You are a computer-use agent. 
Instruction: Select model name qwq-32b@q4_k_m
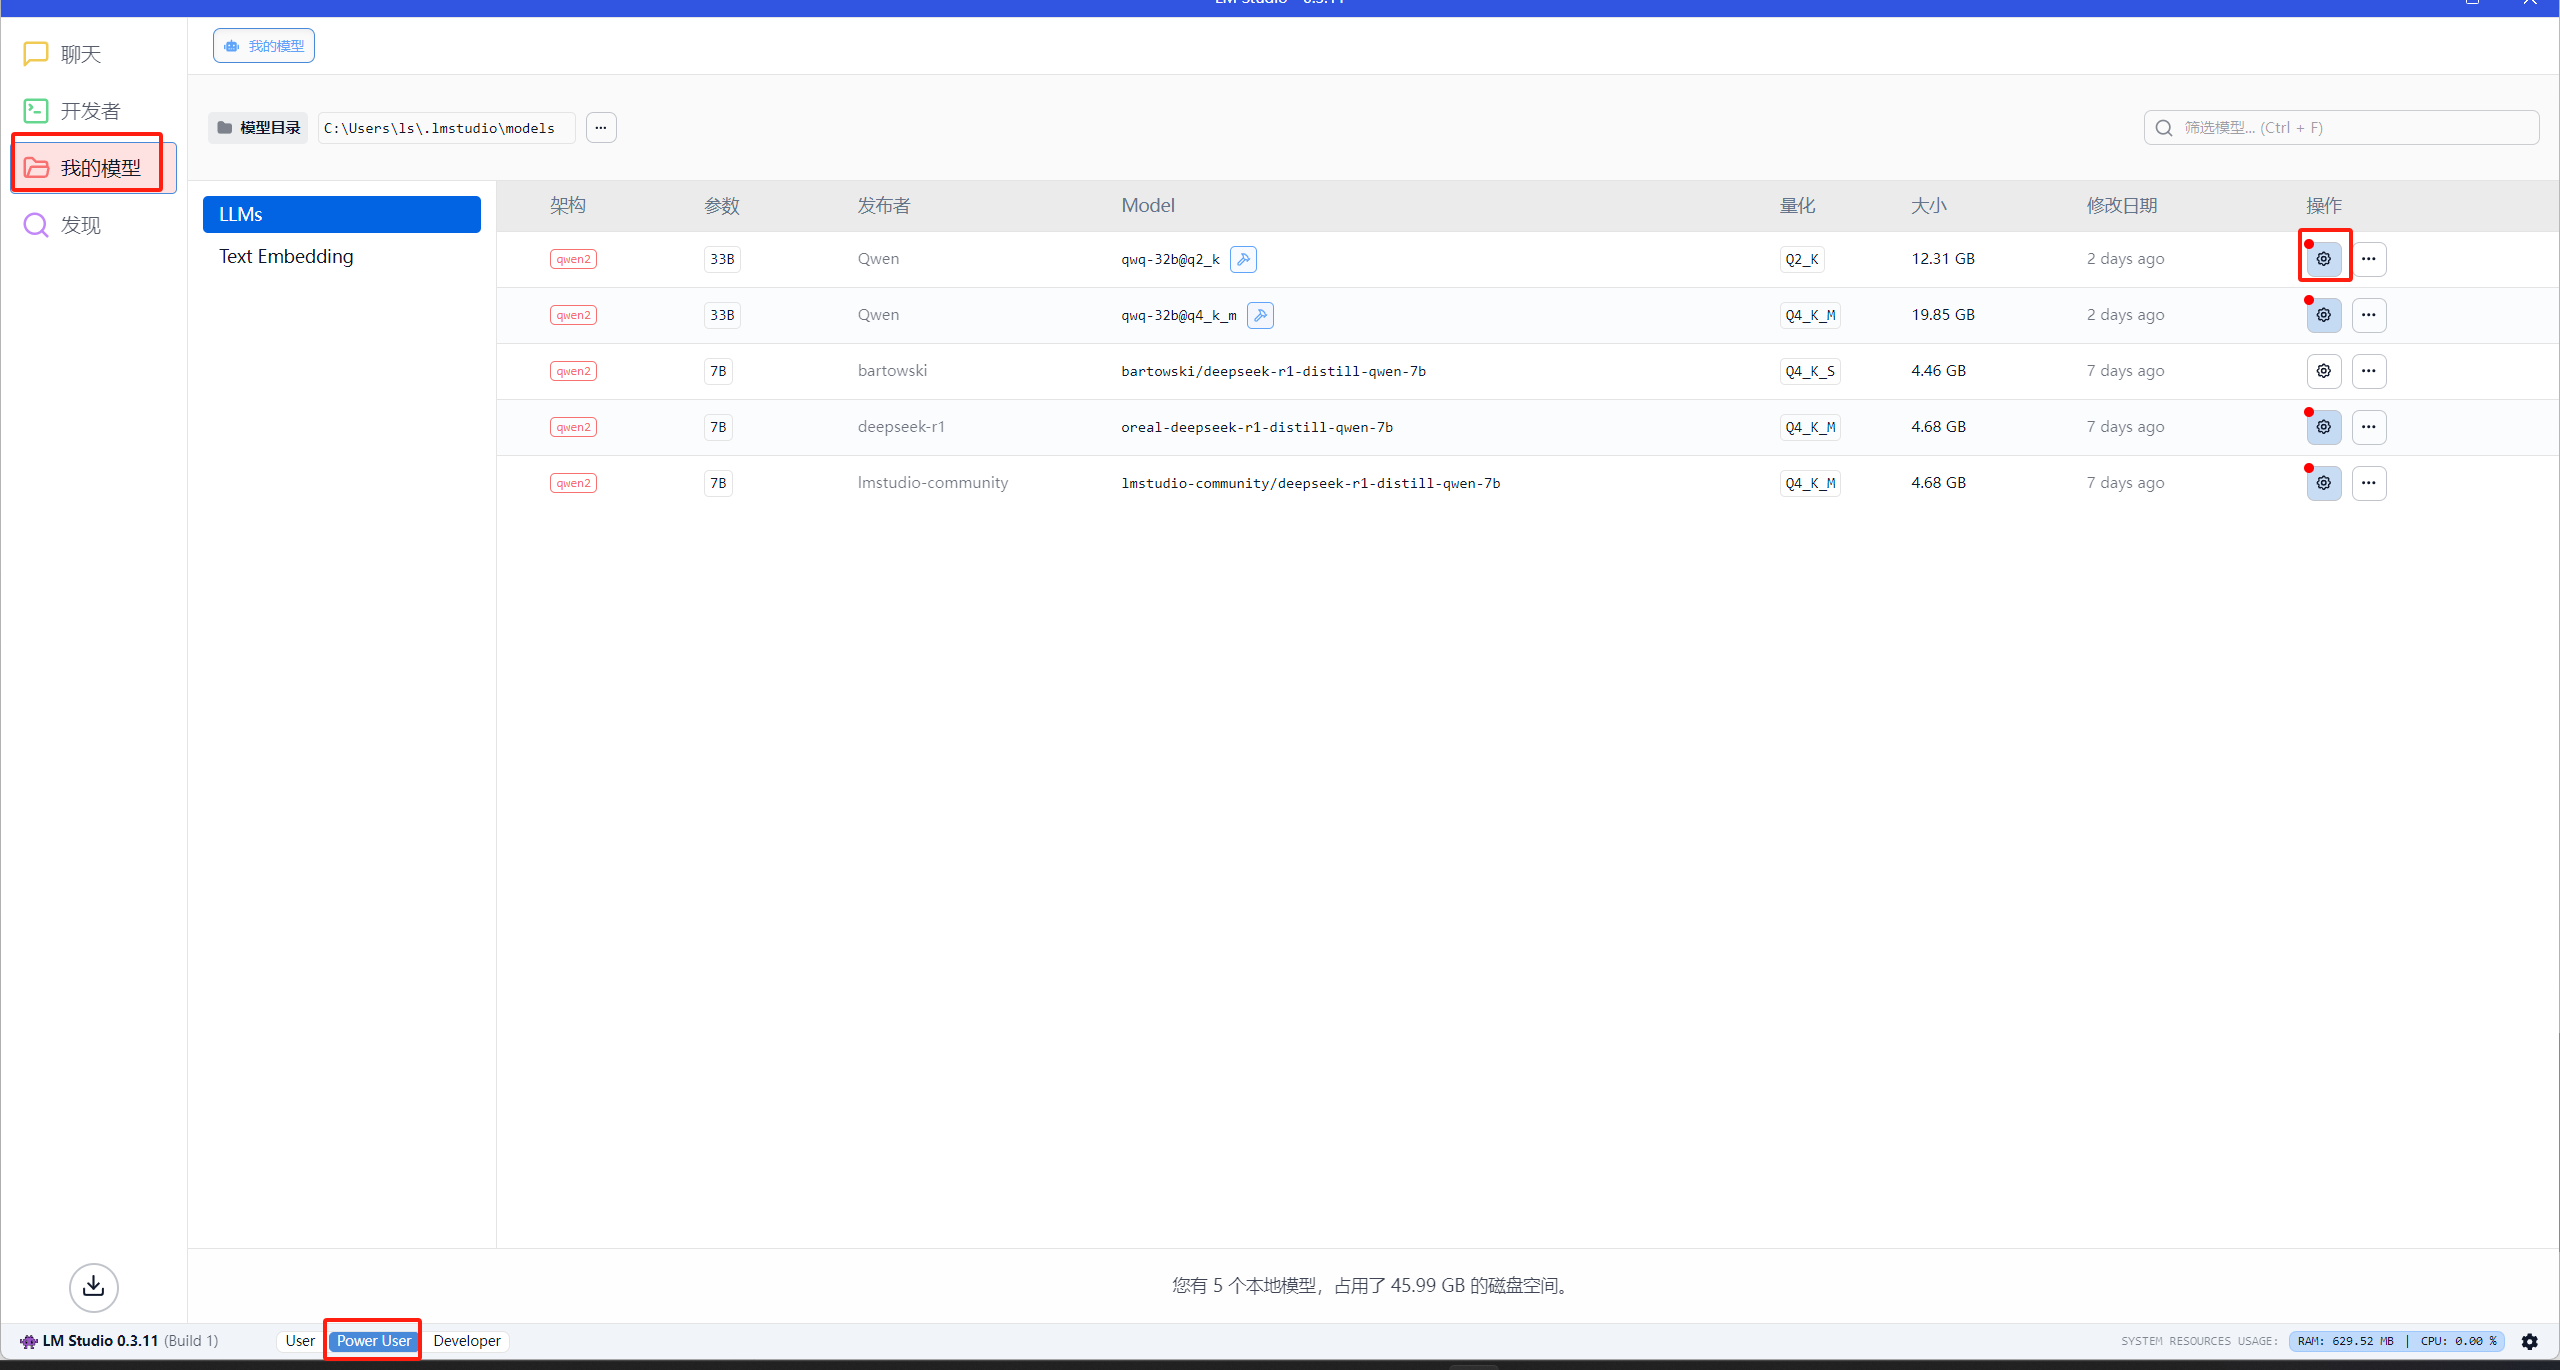pyautogui.click(x=1179, y=315)
